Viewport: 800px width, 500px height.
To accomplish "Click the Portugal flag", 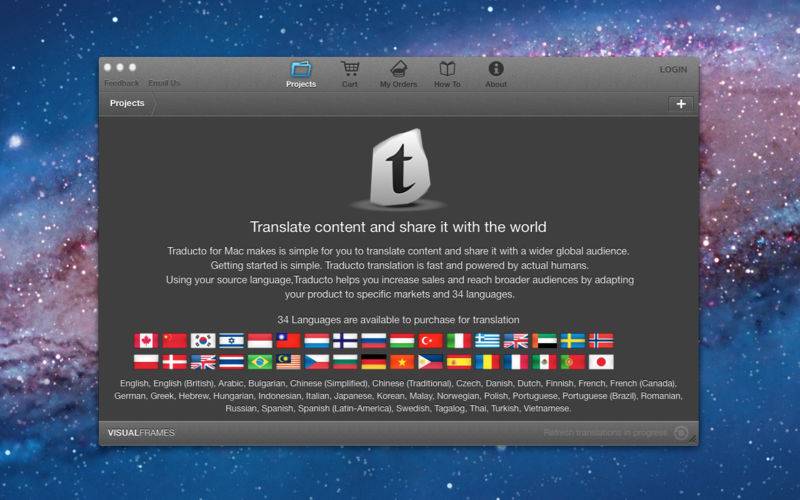I will coord(573,362).
